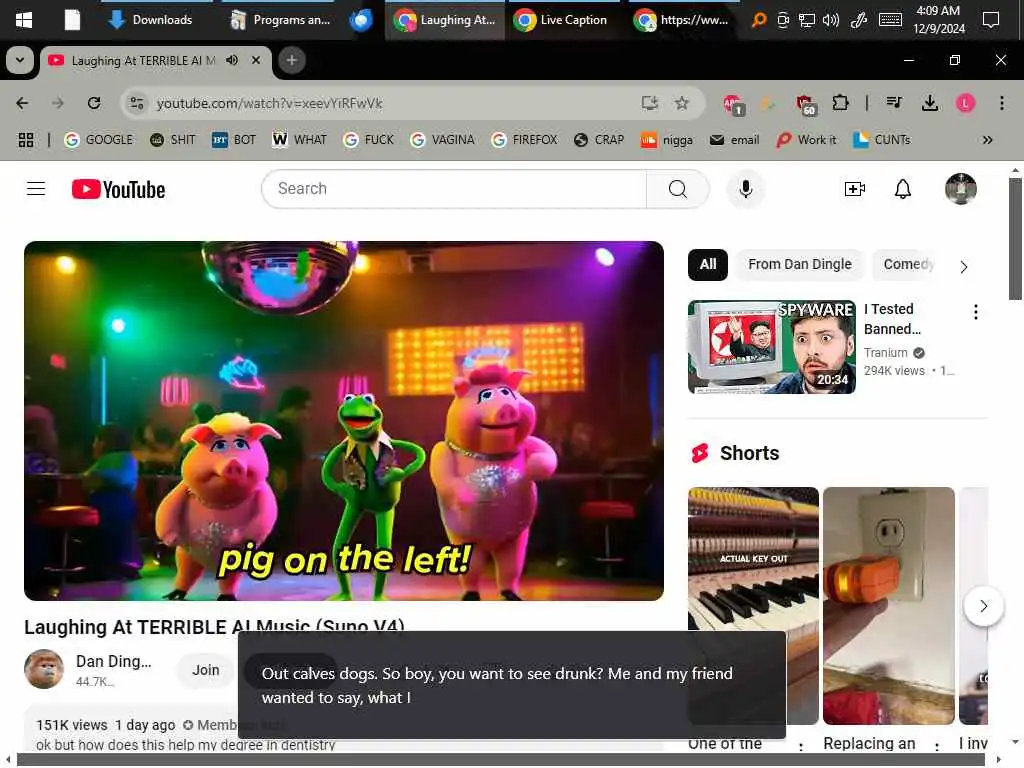Open the WHAT Wikipedia bookmark

pyautogui.click(x=299, y=140)
